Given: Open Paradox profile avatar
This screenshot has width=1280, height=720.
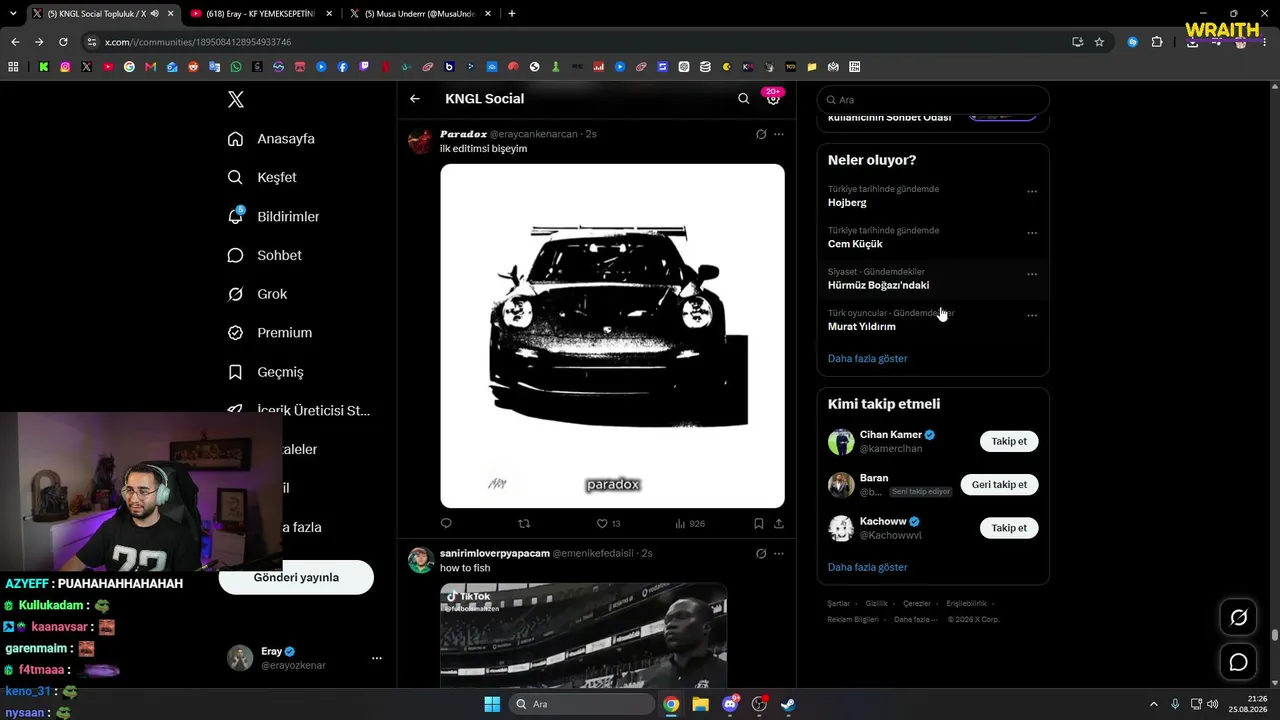Looking at the screenshot, I should [x=420, y=141].
